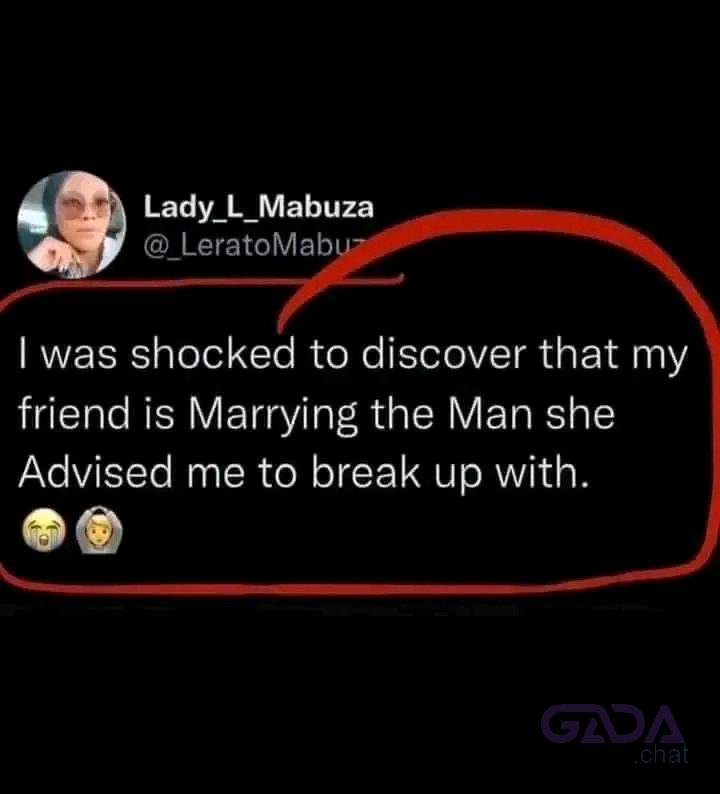
Task: Click the Lady_L_Mabuza display name
Action: tap(259, 208)
